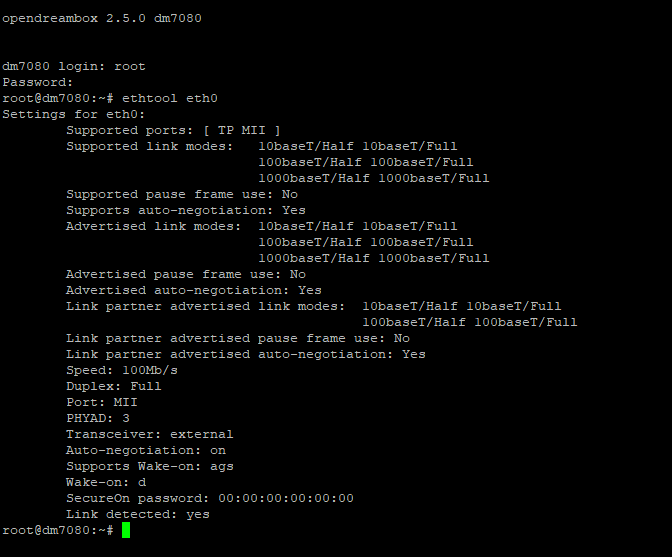
Task: Click the "Password:" prompt line
Action: tap(38, 82)
